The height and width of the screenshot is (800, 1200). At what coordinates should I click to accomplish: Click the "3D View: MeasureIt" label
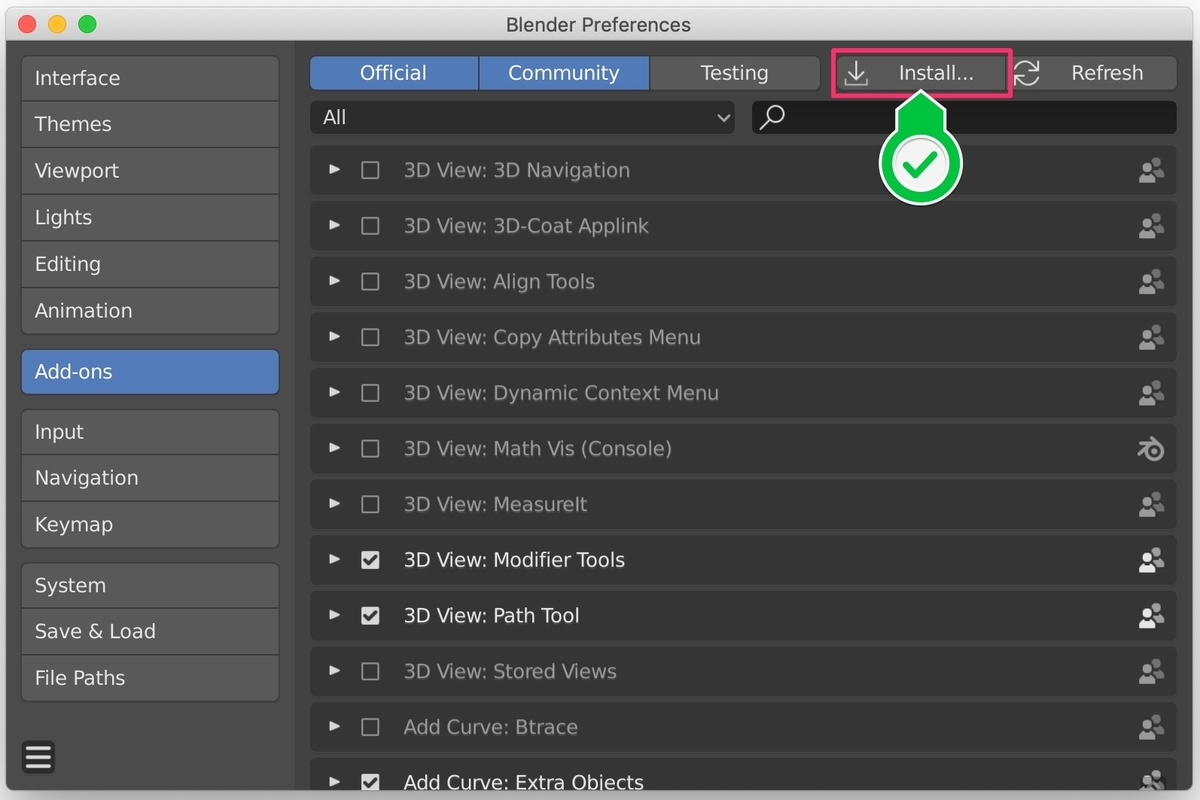click(x=495, y=504)
